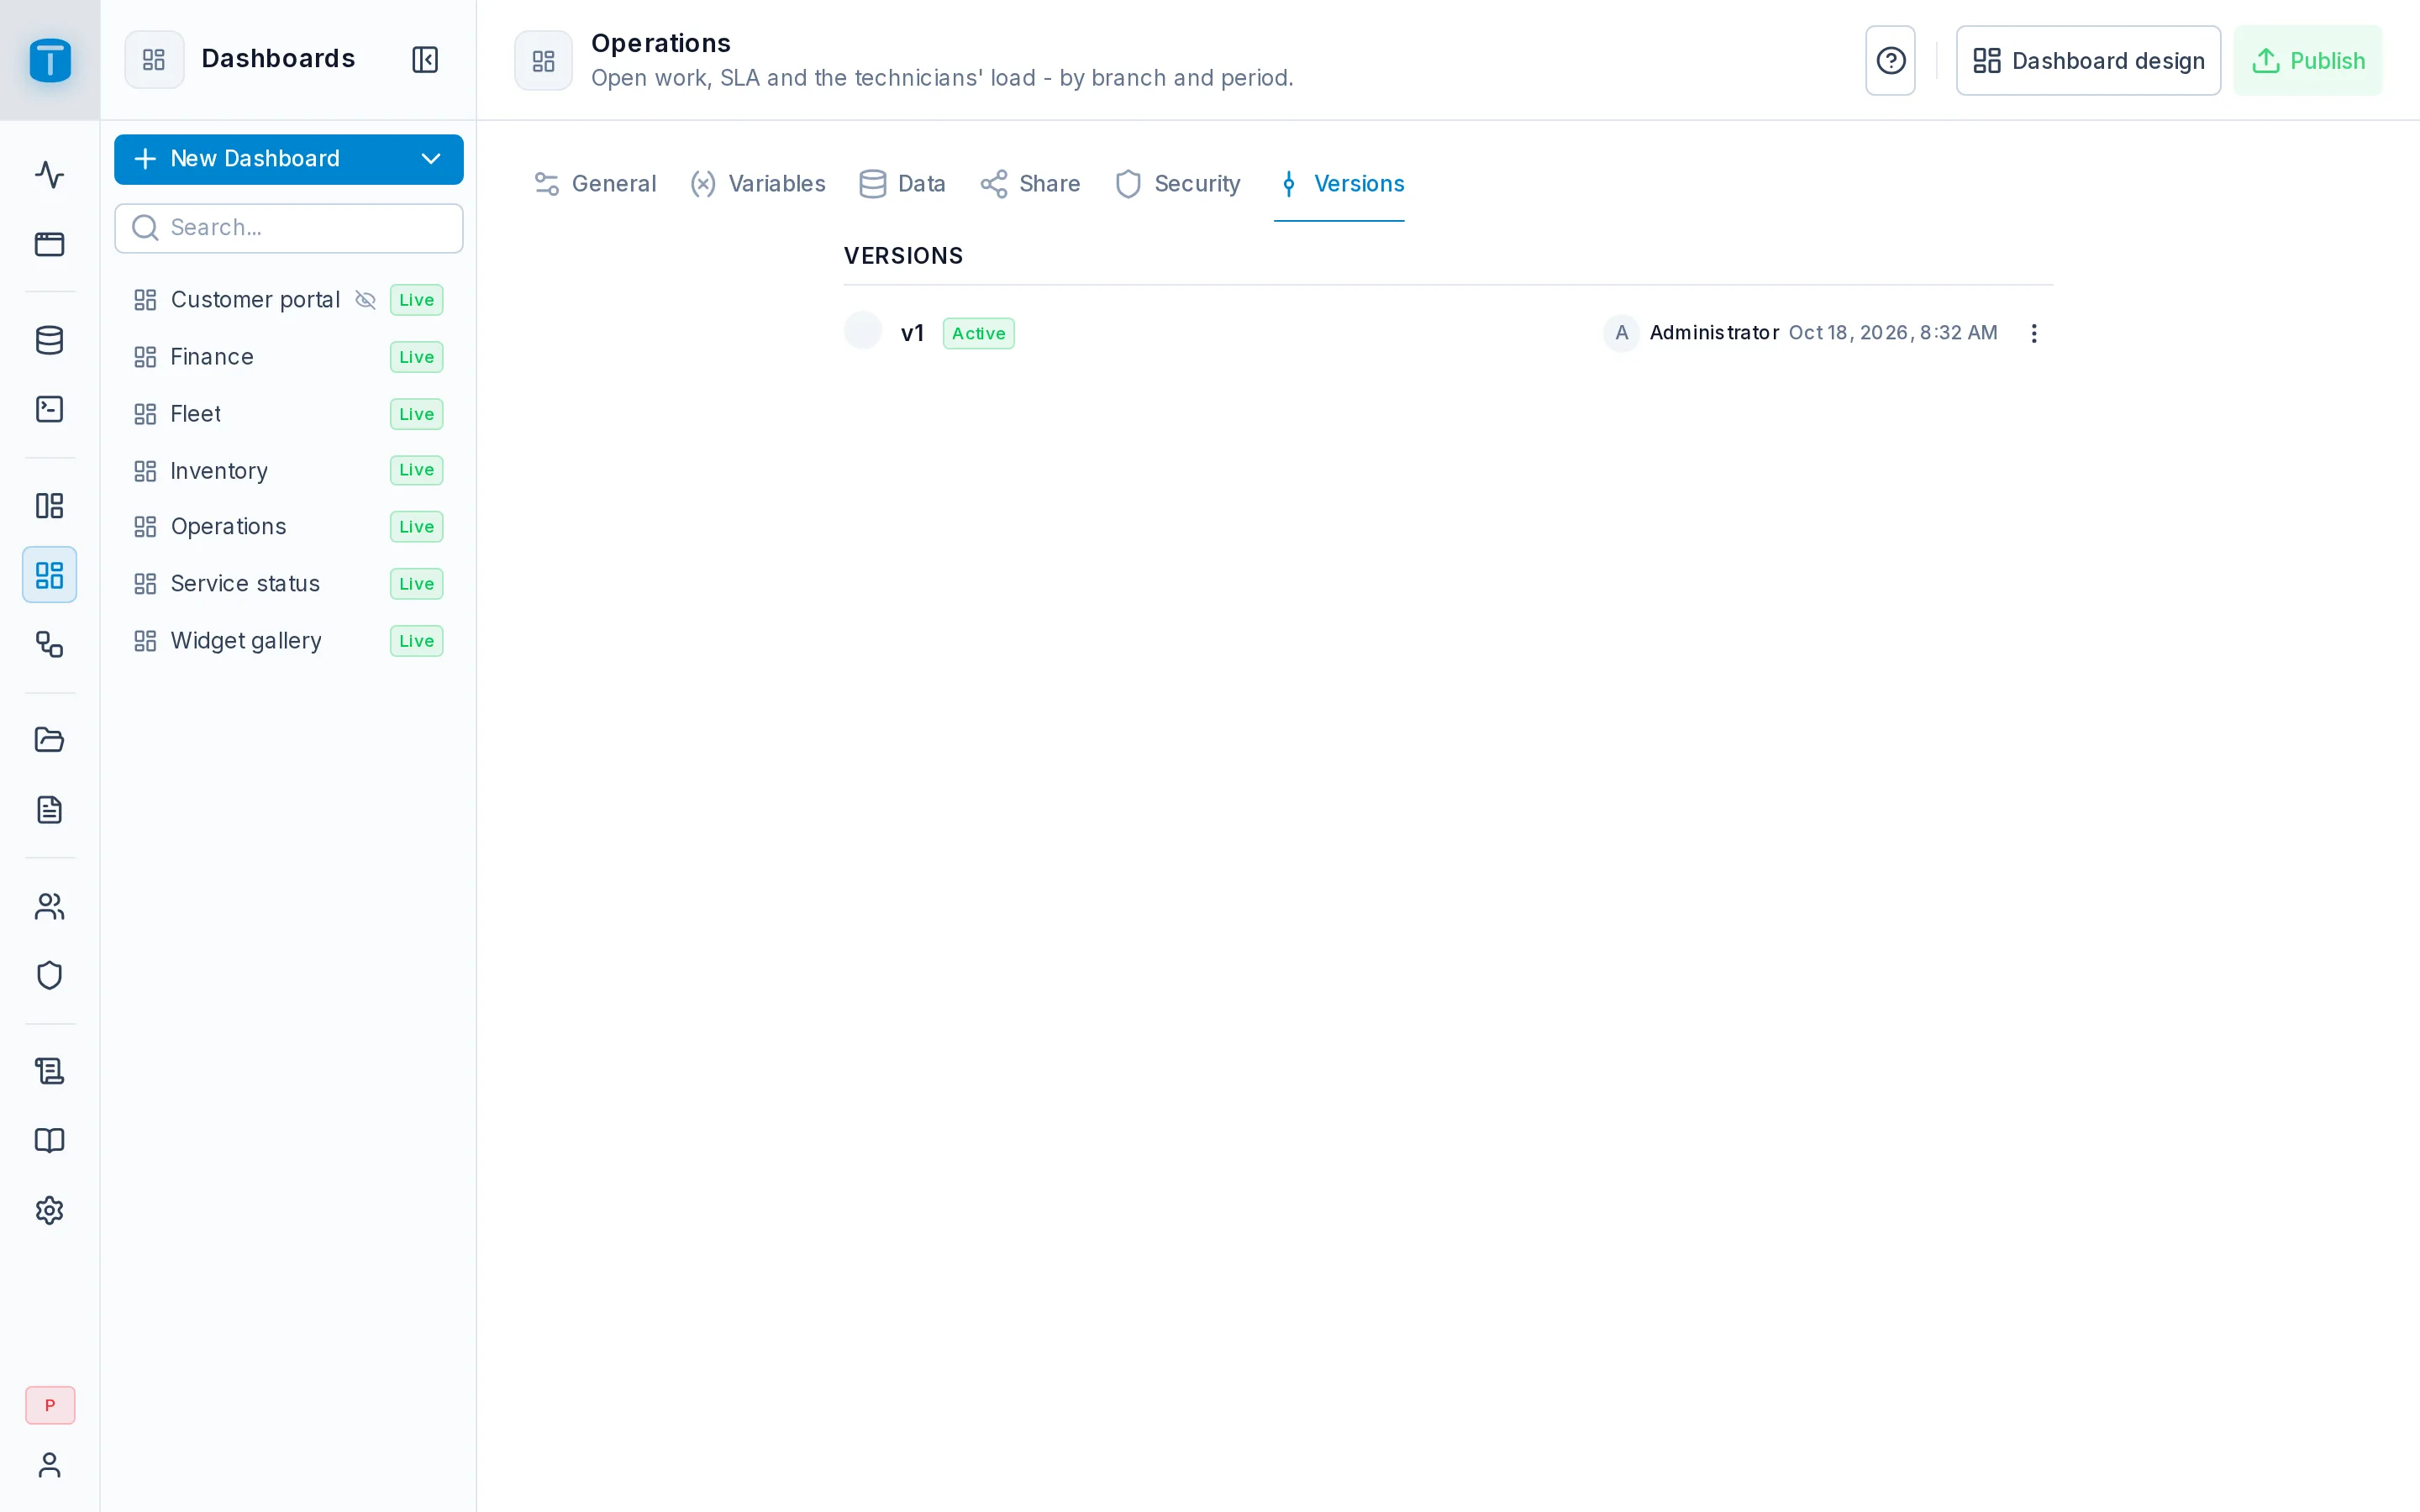Open the book documentation icon in left rail
Viewport: 2420px width, 1512px height.
49,1141
